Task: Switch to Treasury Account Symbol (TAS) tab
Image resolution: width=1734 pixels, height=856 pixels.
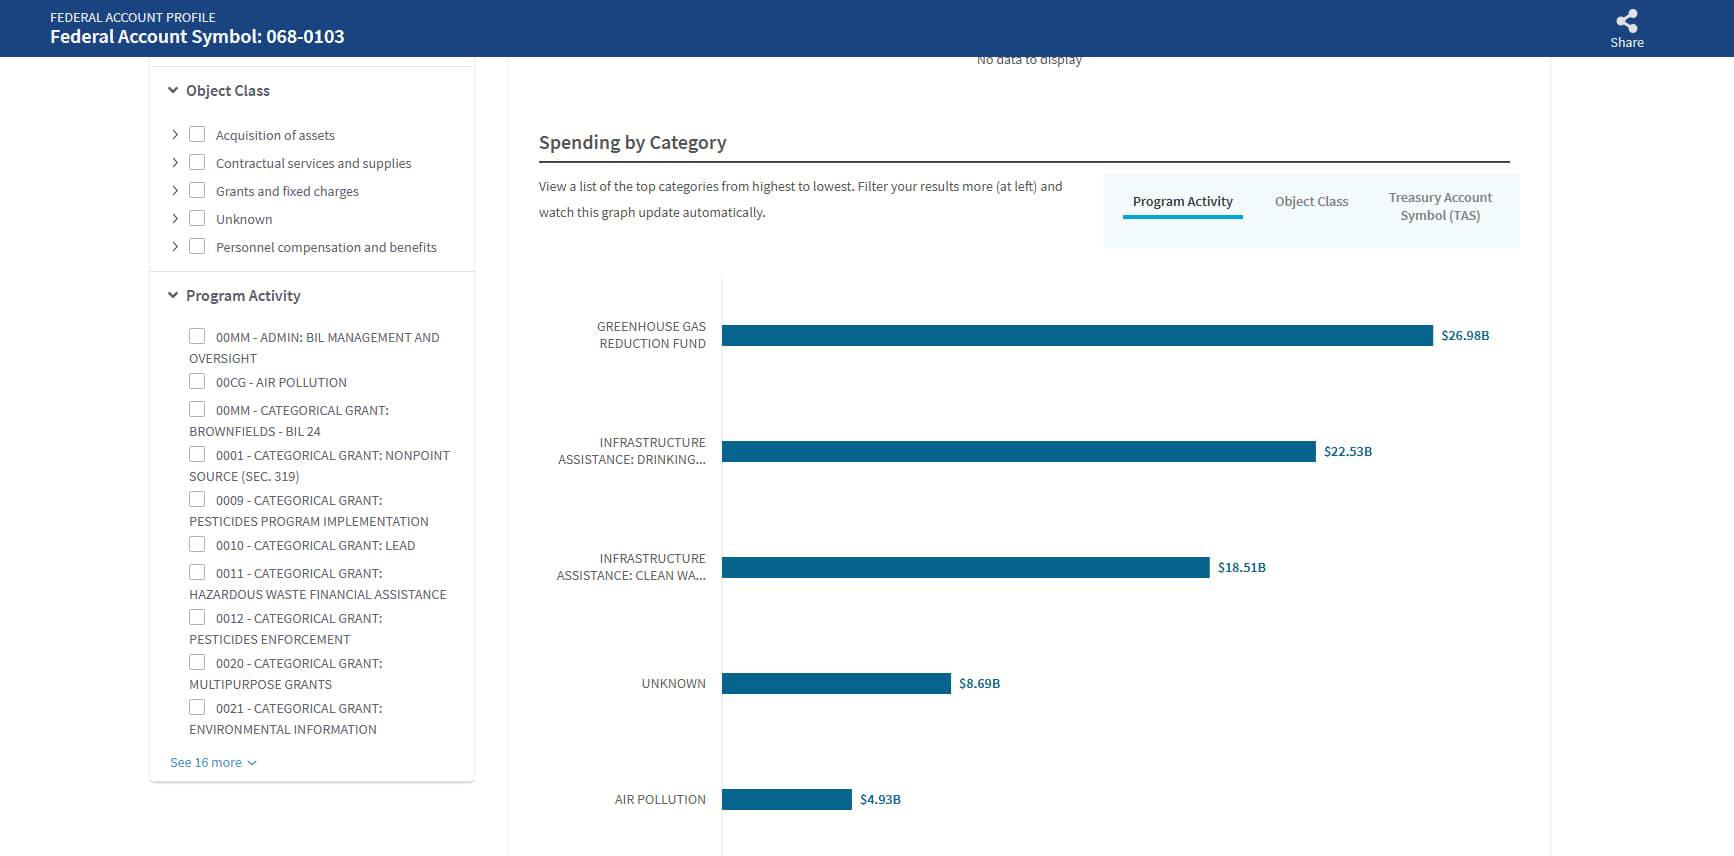Action: click(1439, 207)
